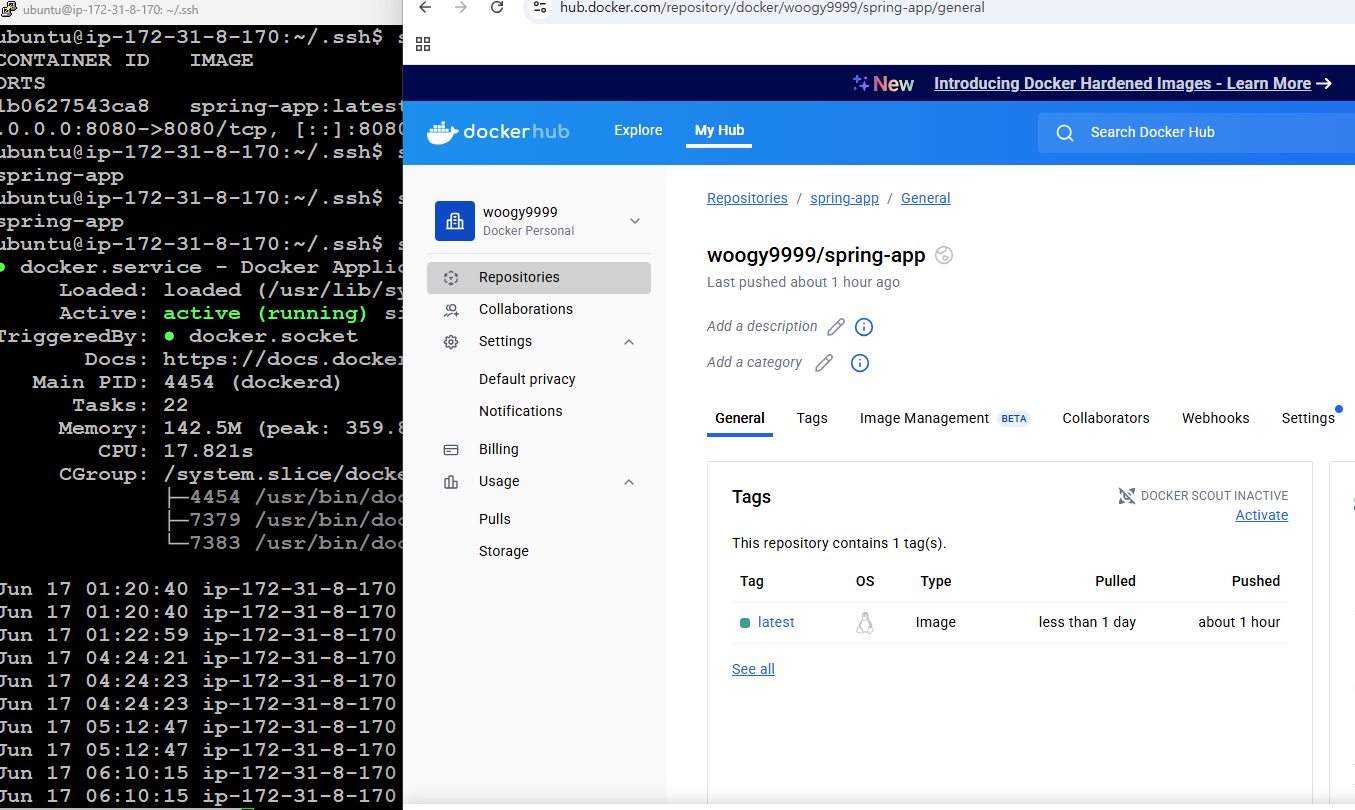The image size is (1355, 810).
Task: Click the Usage chart icon
Action: click(x=451, y=482)
